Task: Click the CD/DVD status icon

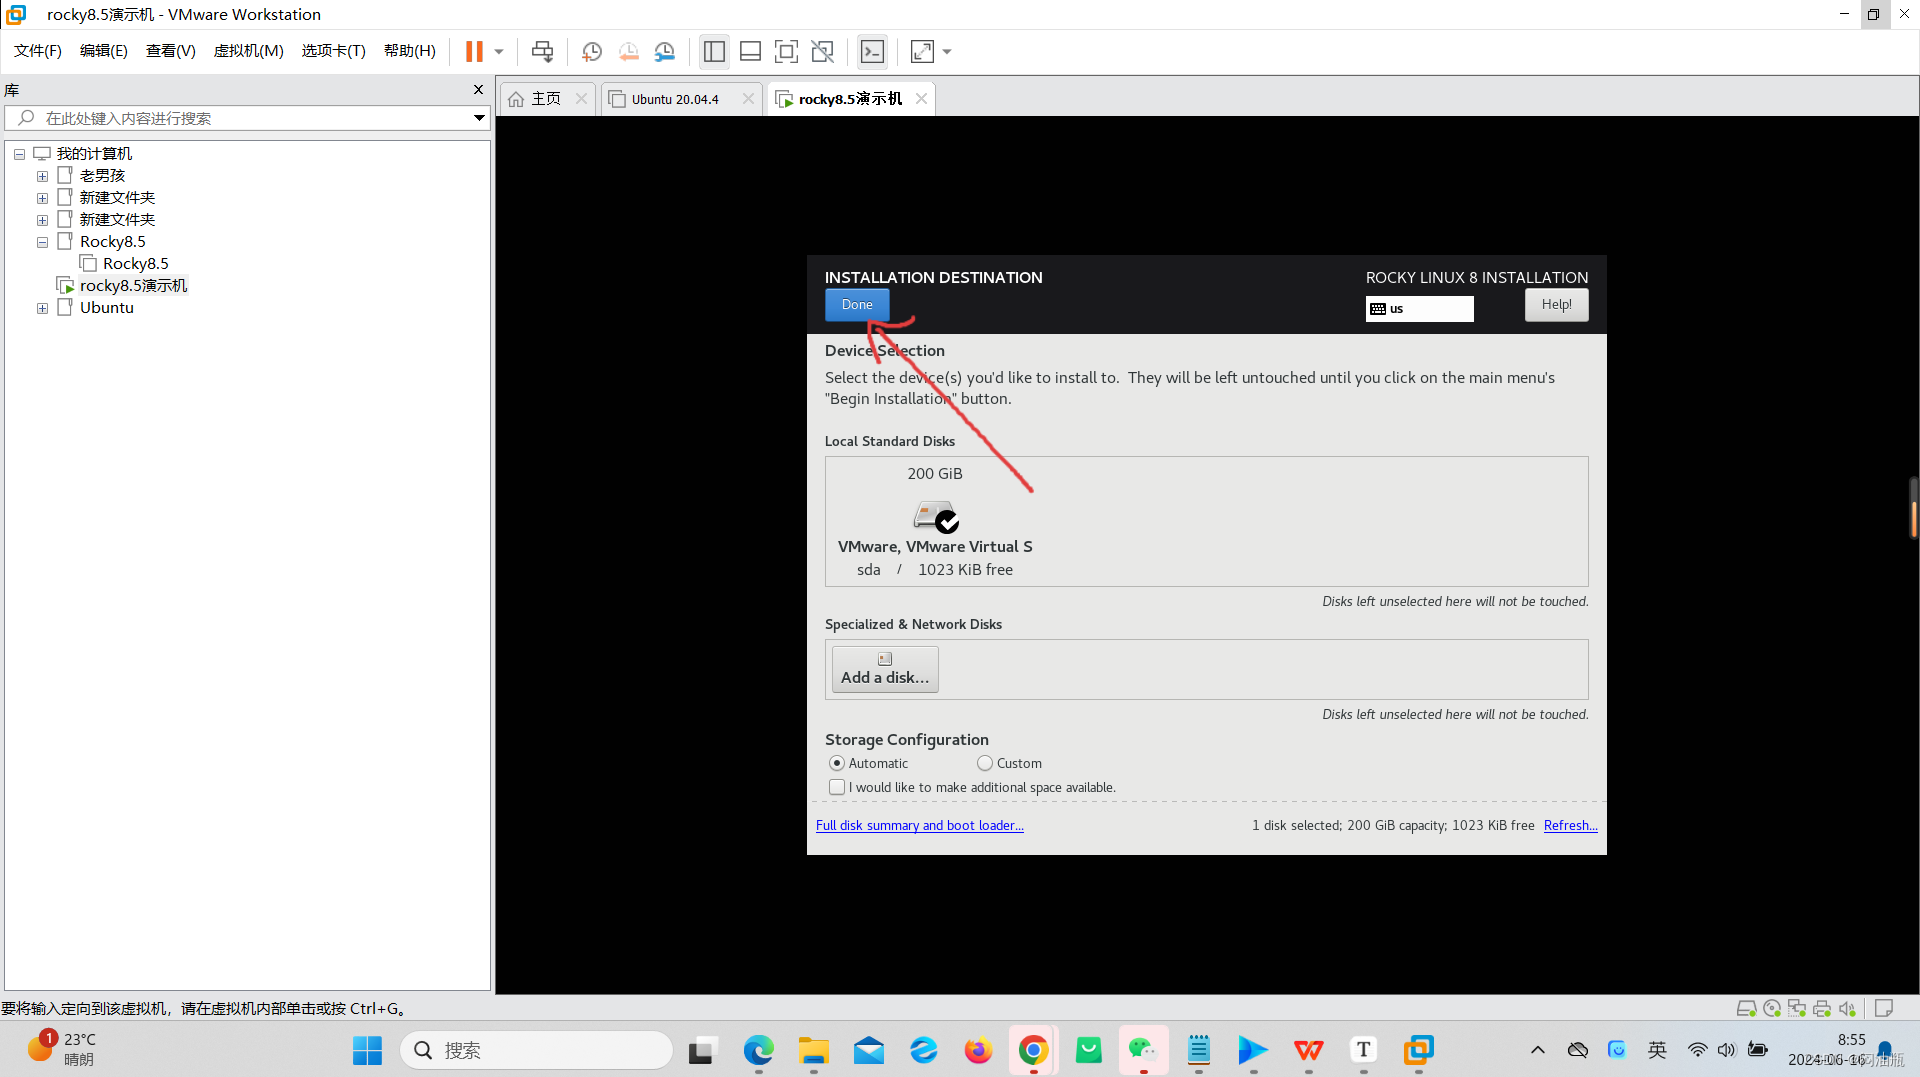Action: (1772, 1008)
